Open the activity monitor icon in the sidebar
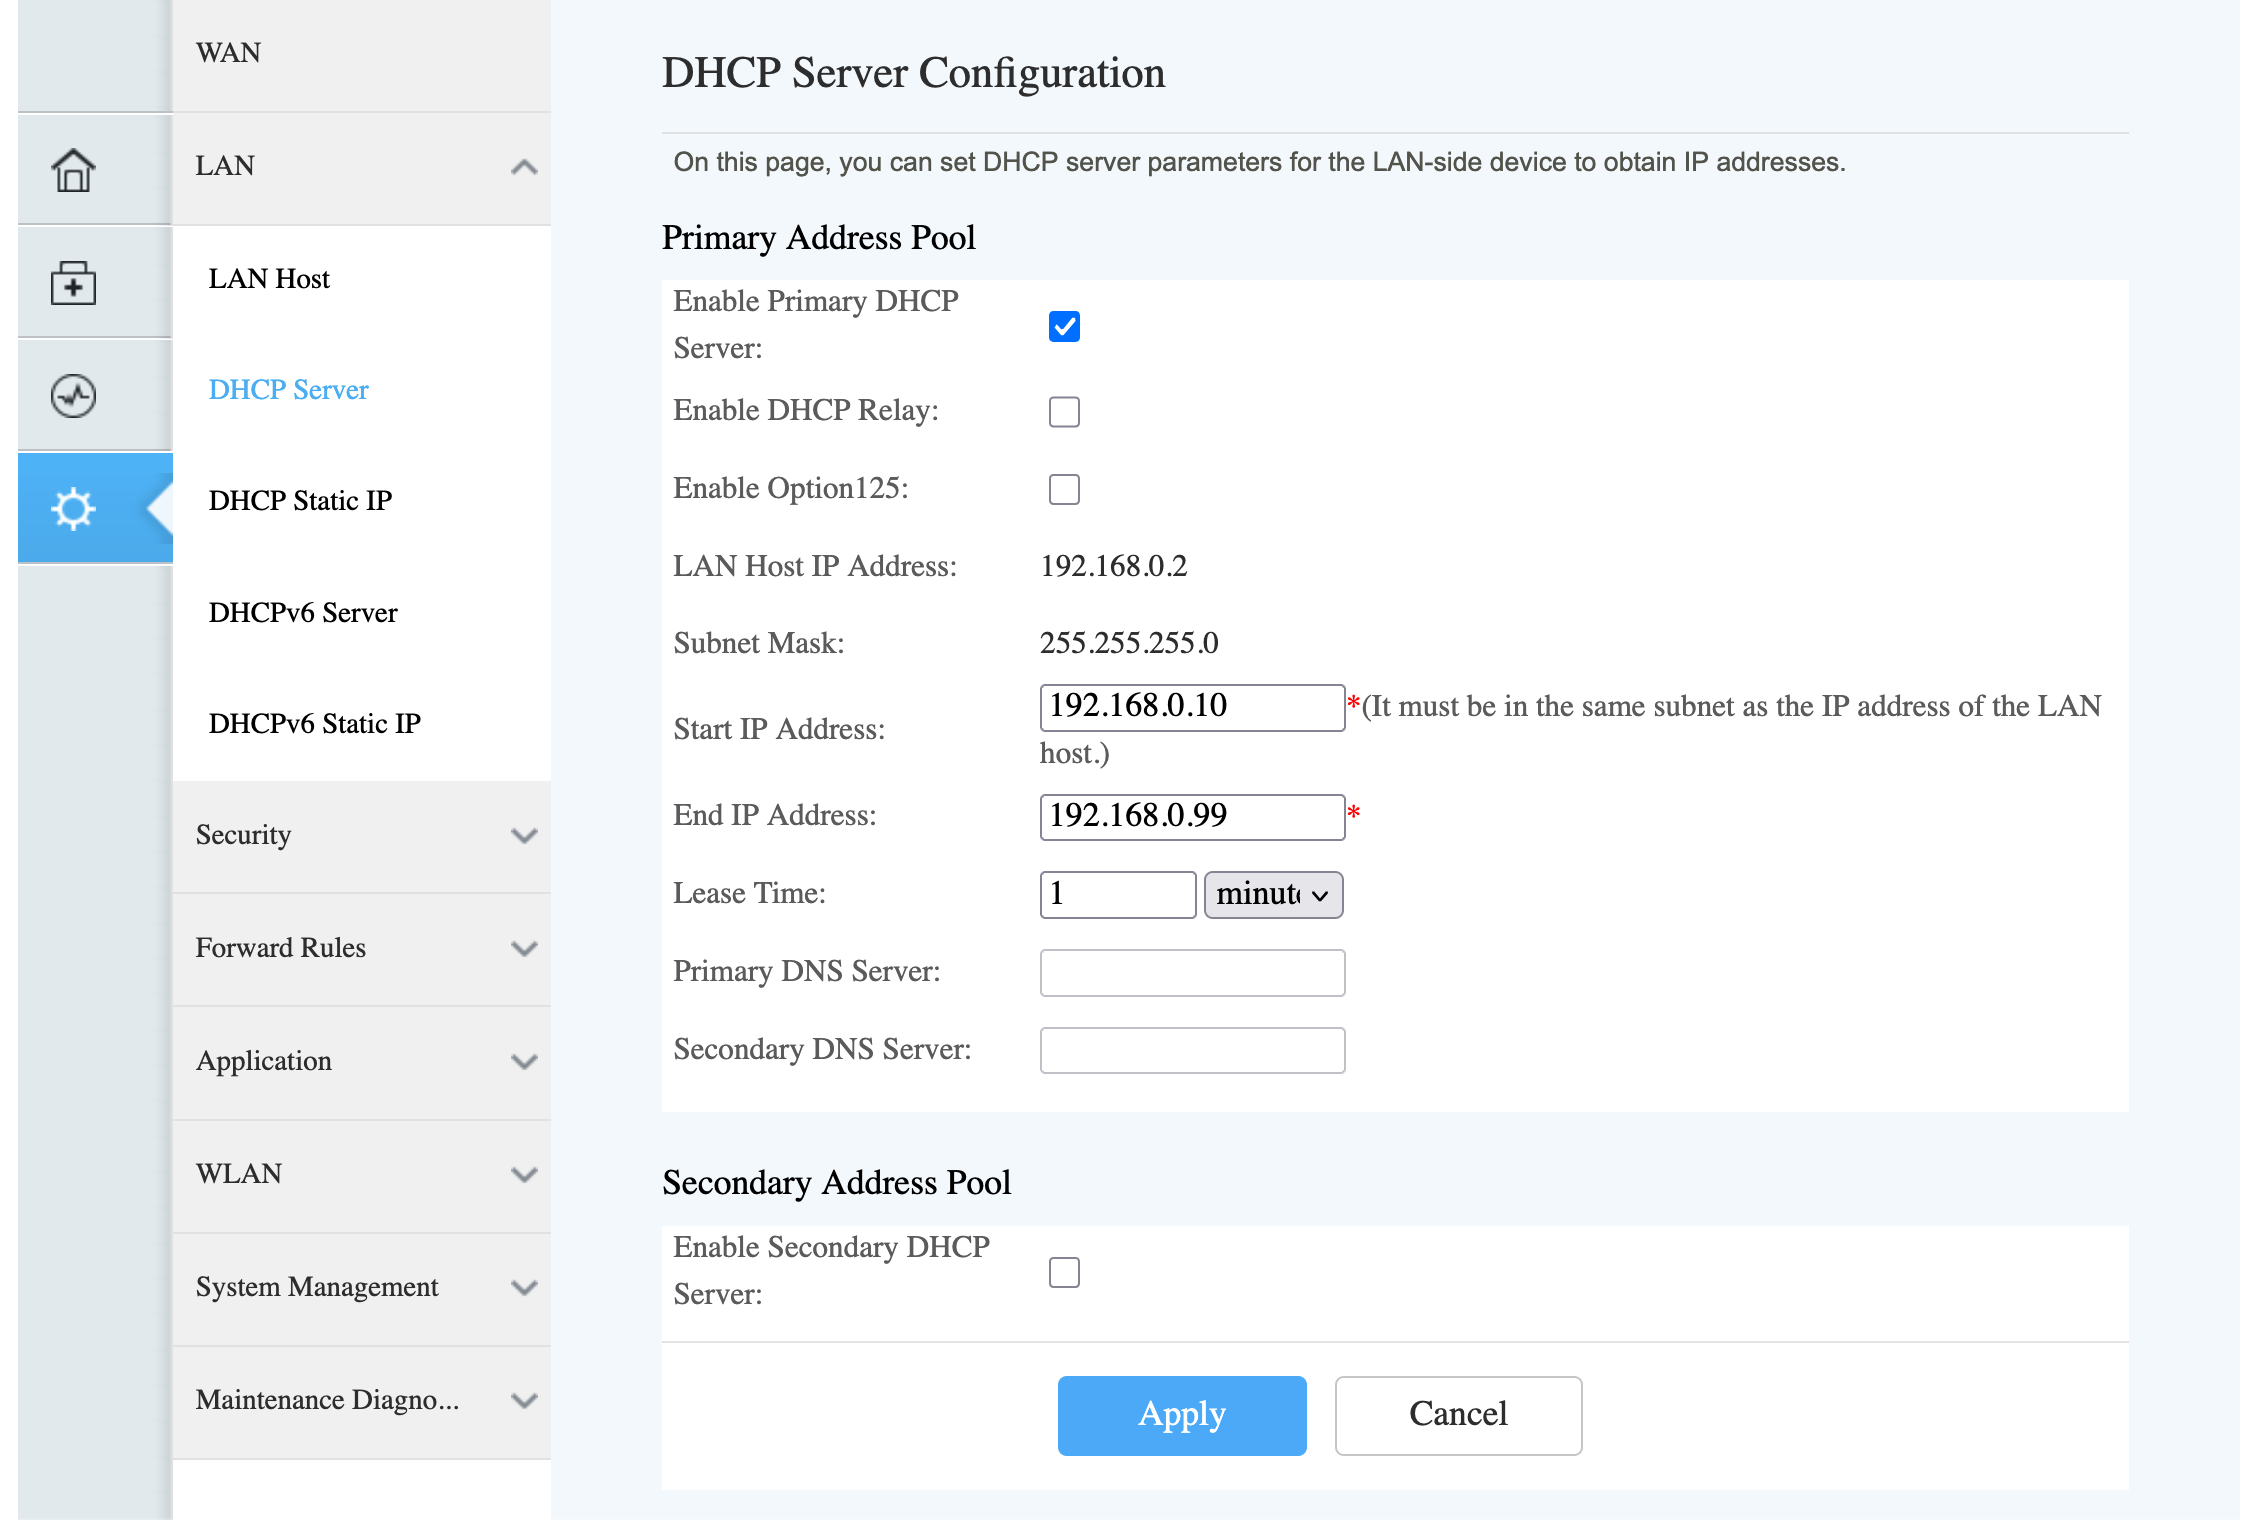 [73, 396]
